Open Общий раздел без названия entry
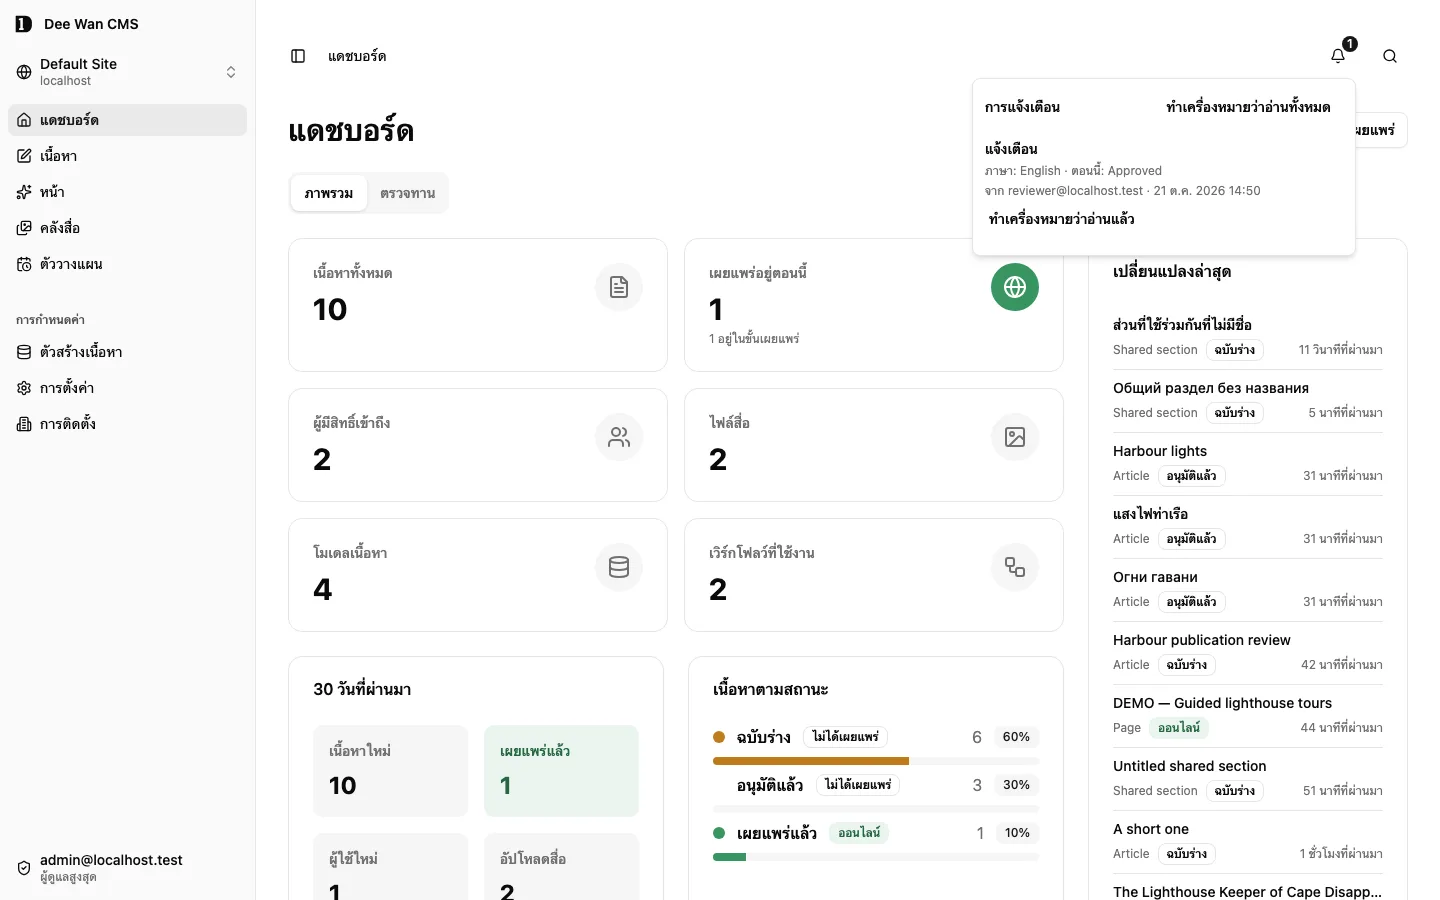 pos(1211,388)
